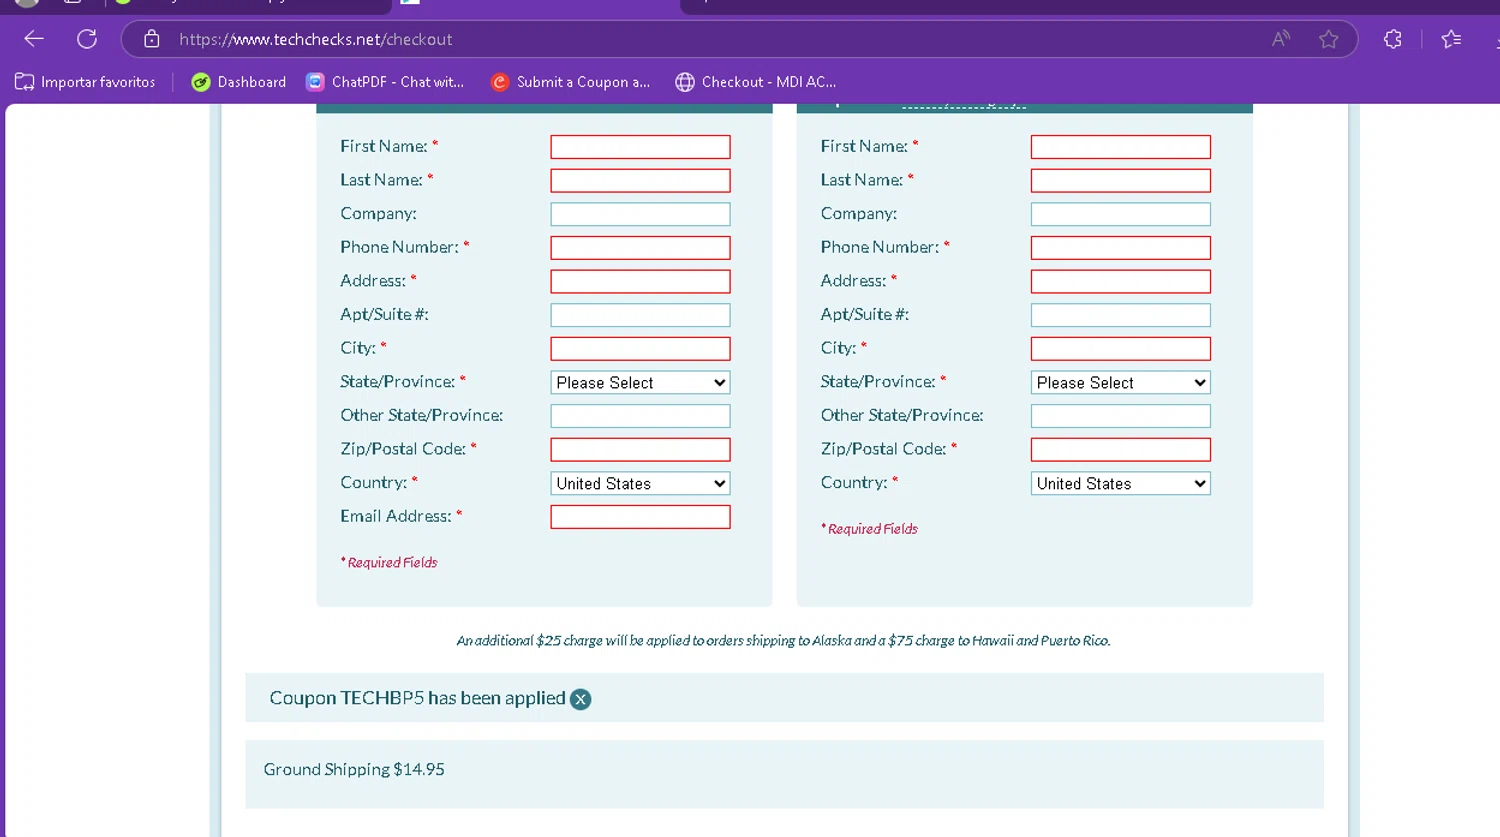The image size is (1500, 837).
Task: Click billing Other State/Province field
Action: (640, 416)
